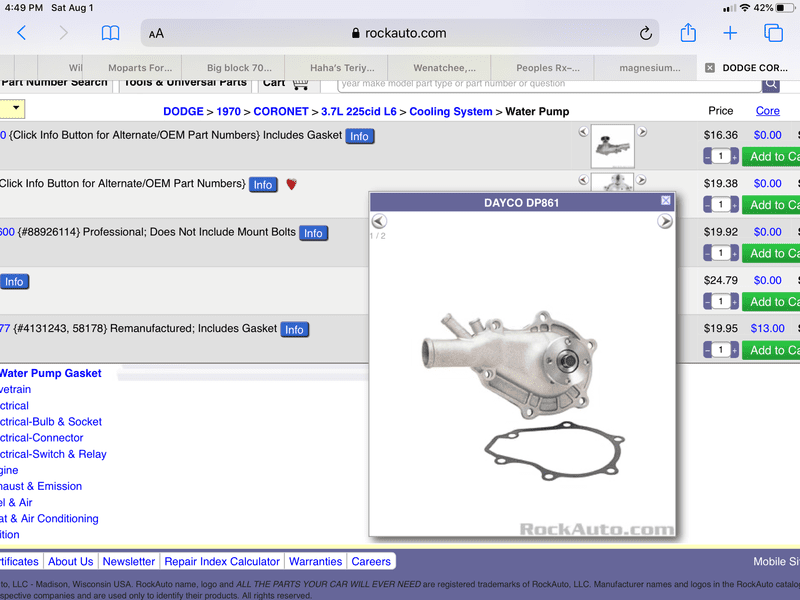Open the shopping cart icon
This screenshot has width=800, height=600.
[300, 84]
